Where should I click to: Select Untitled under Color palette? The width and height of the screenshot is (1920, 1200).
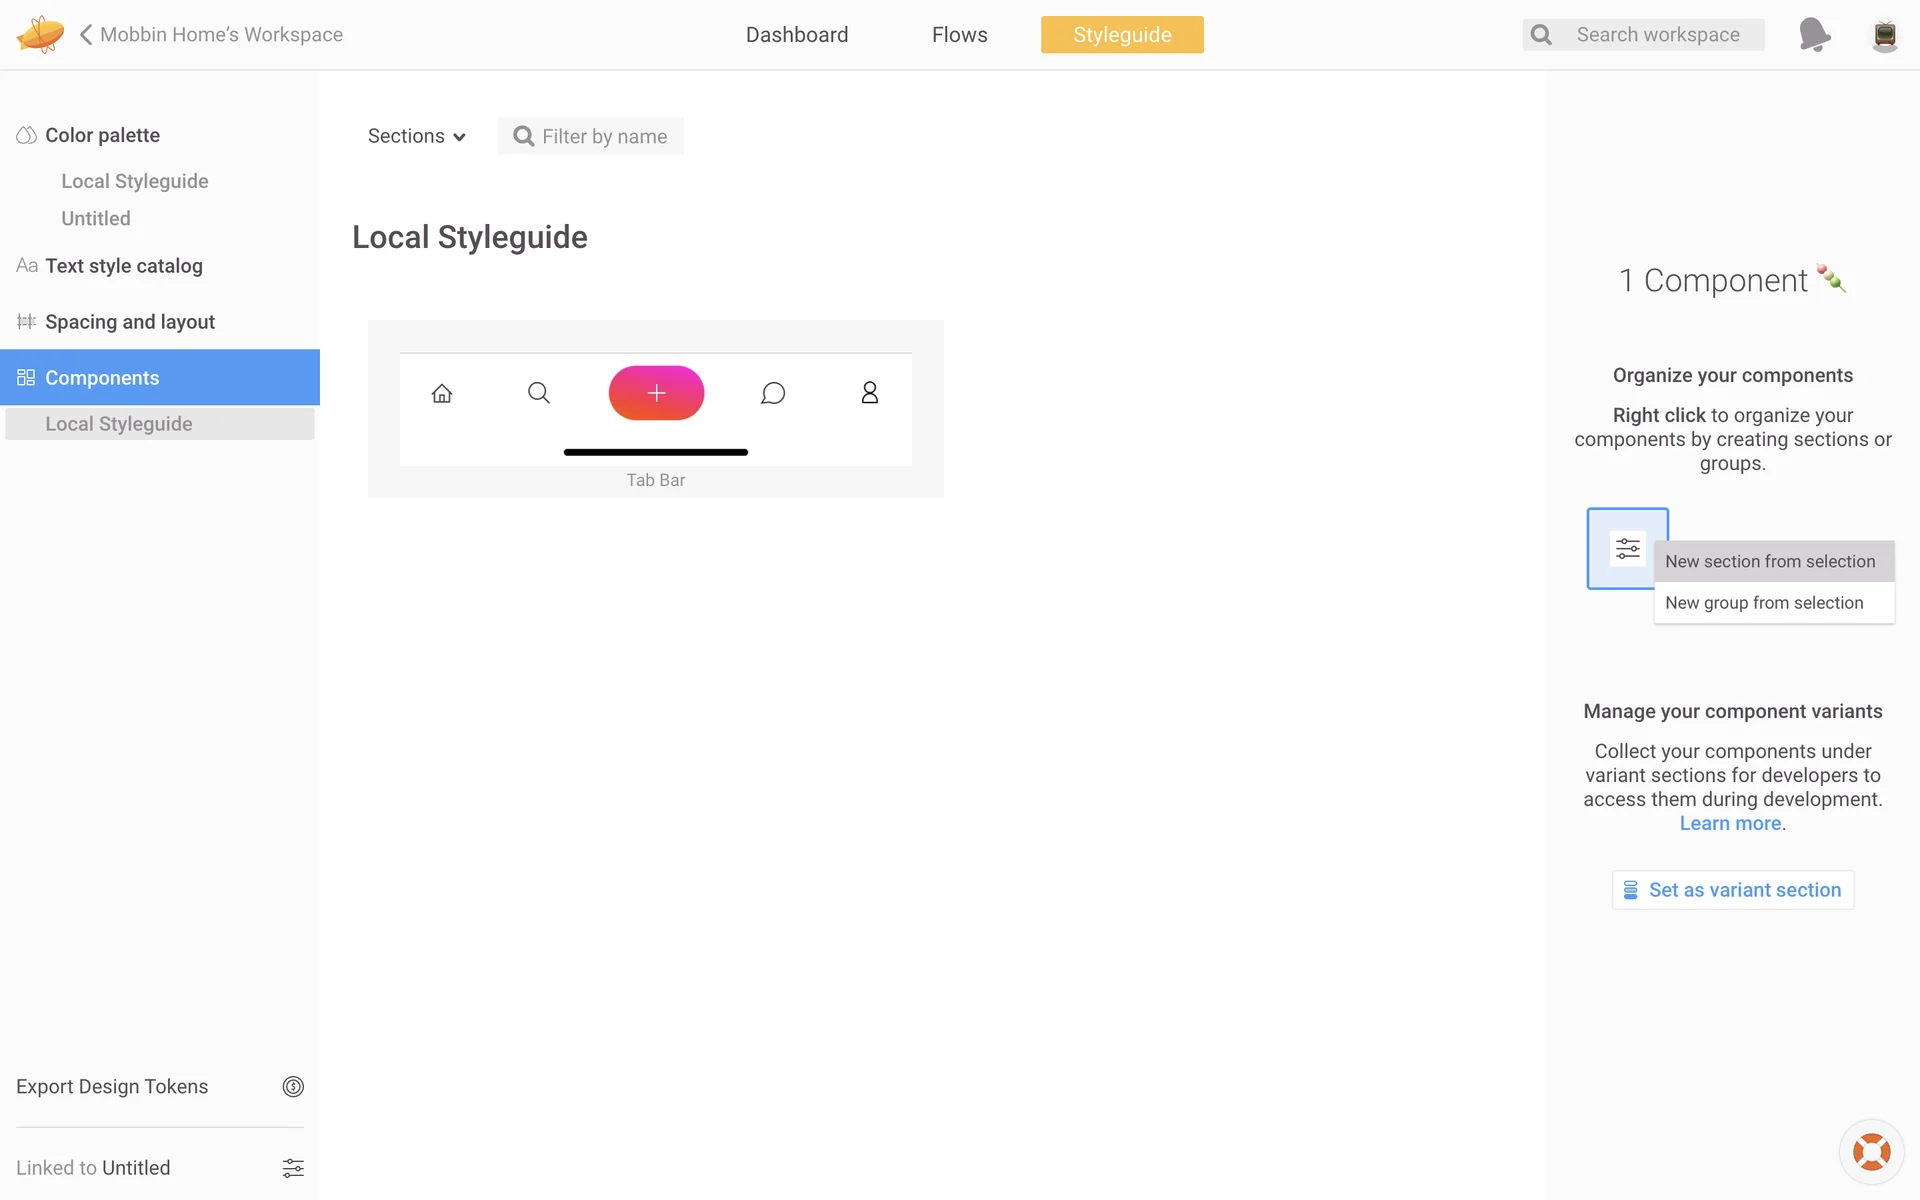pyautogui.click(x=95, y=218)
